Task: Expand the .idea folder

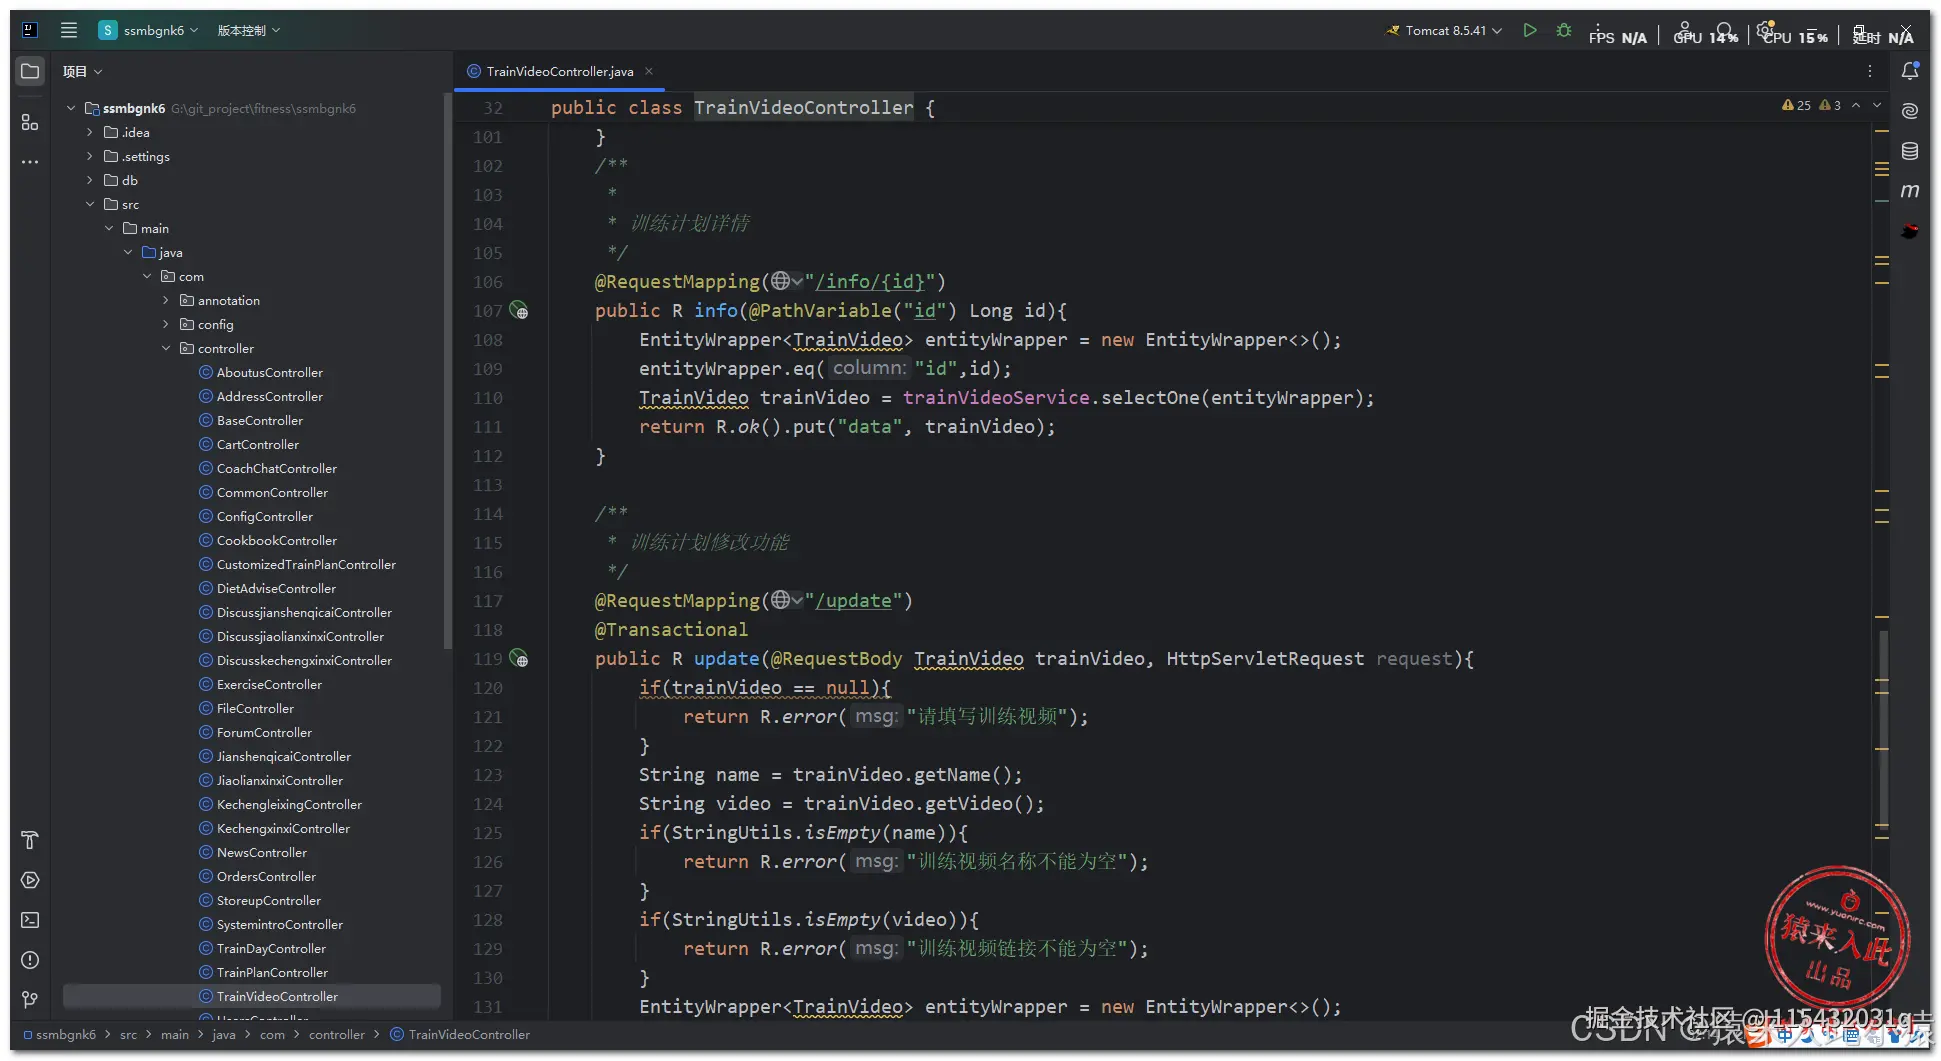Action: pyautogui.click(x=90, y=132)
